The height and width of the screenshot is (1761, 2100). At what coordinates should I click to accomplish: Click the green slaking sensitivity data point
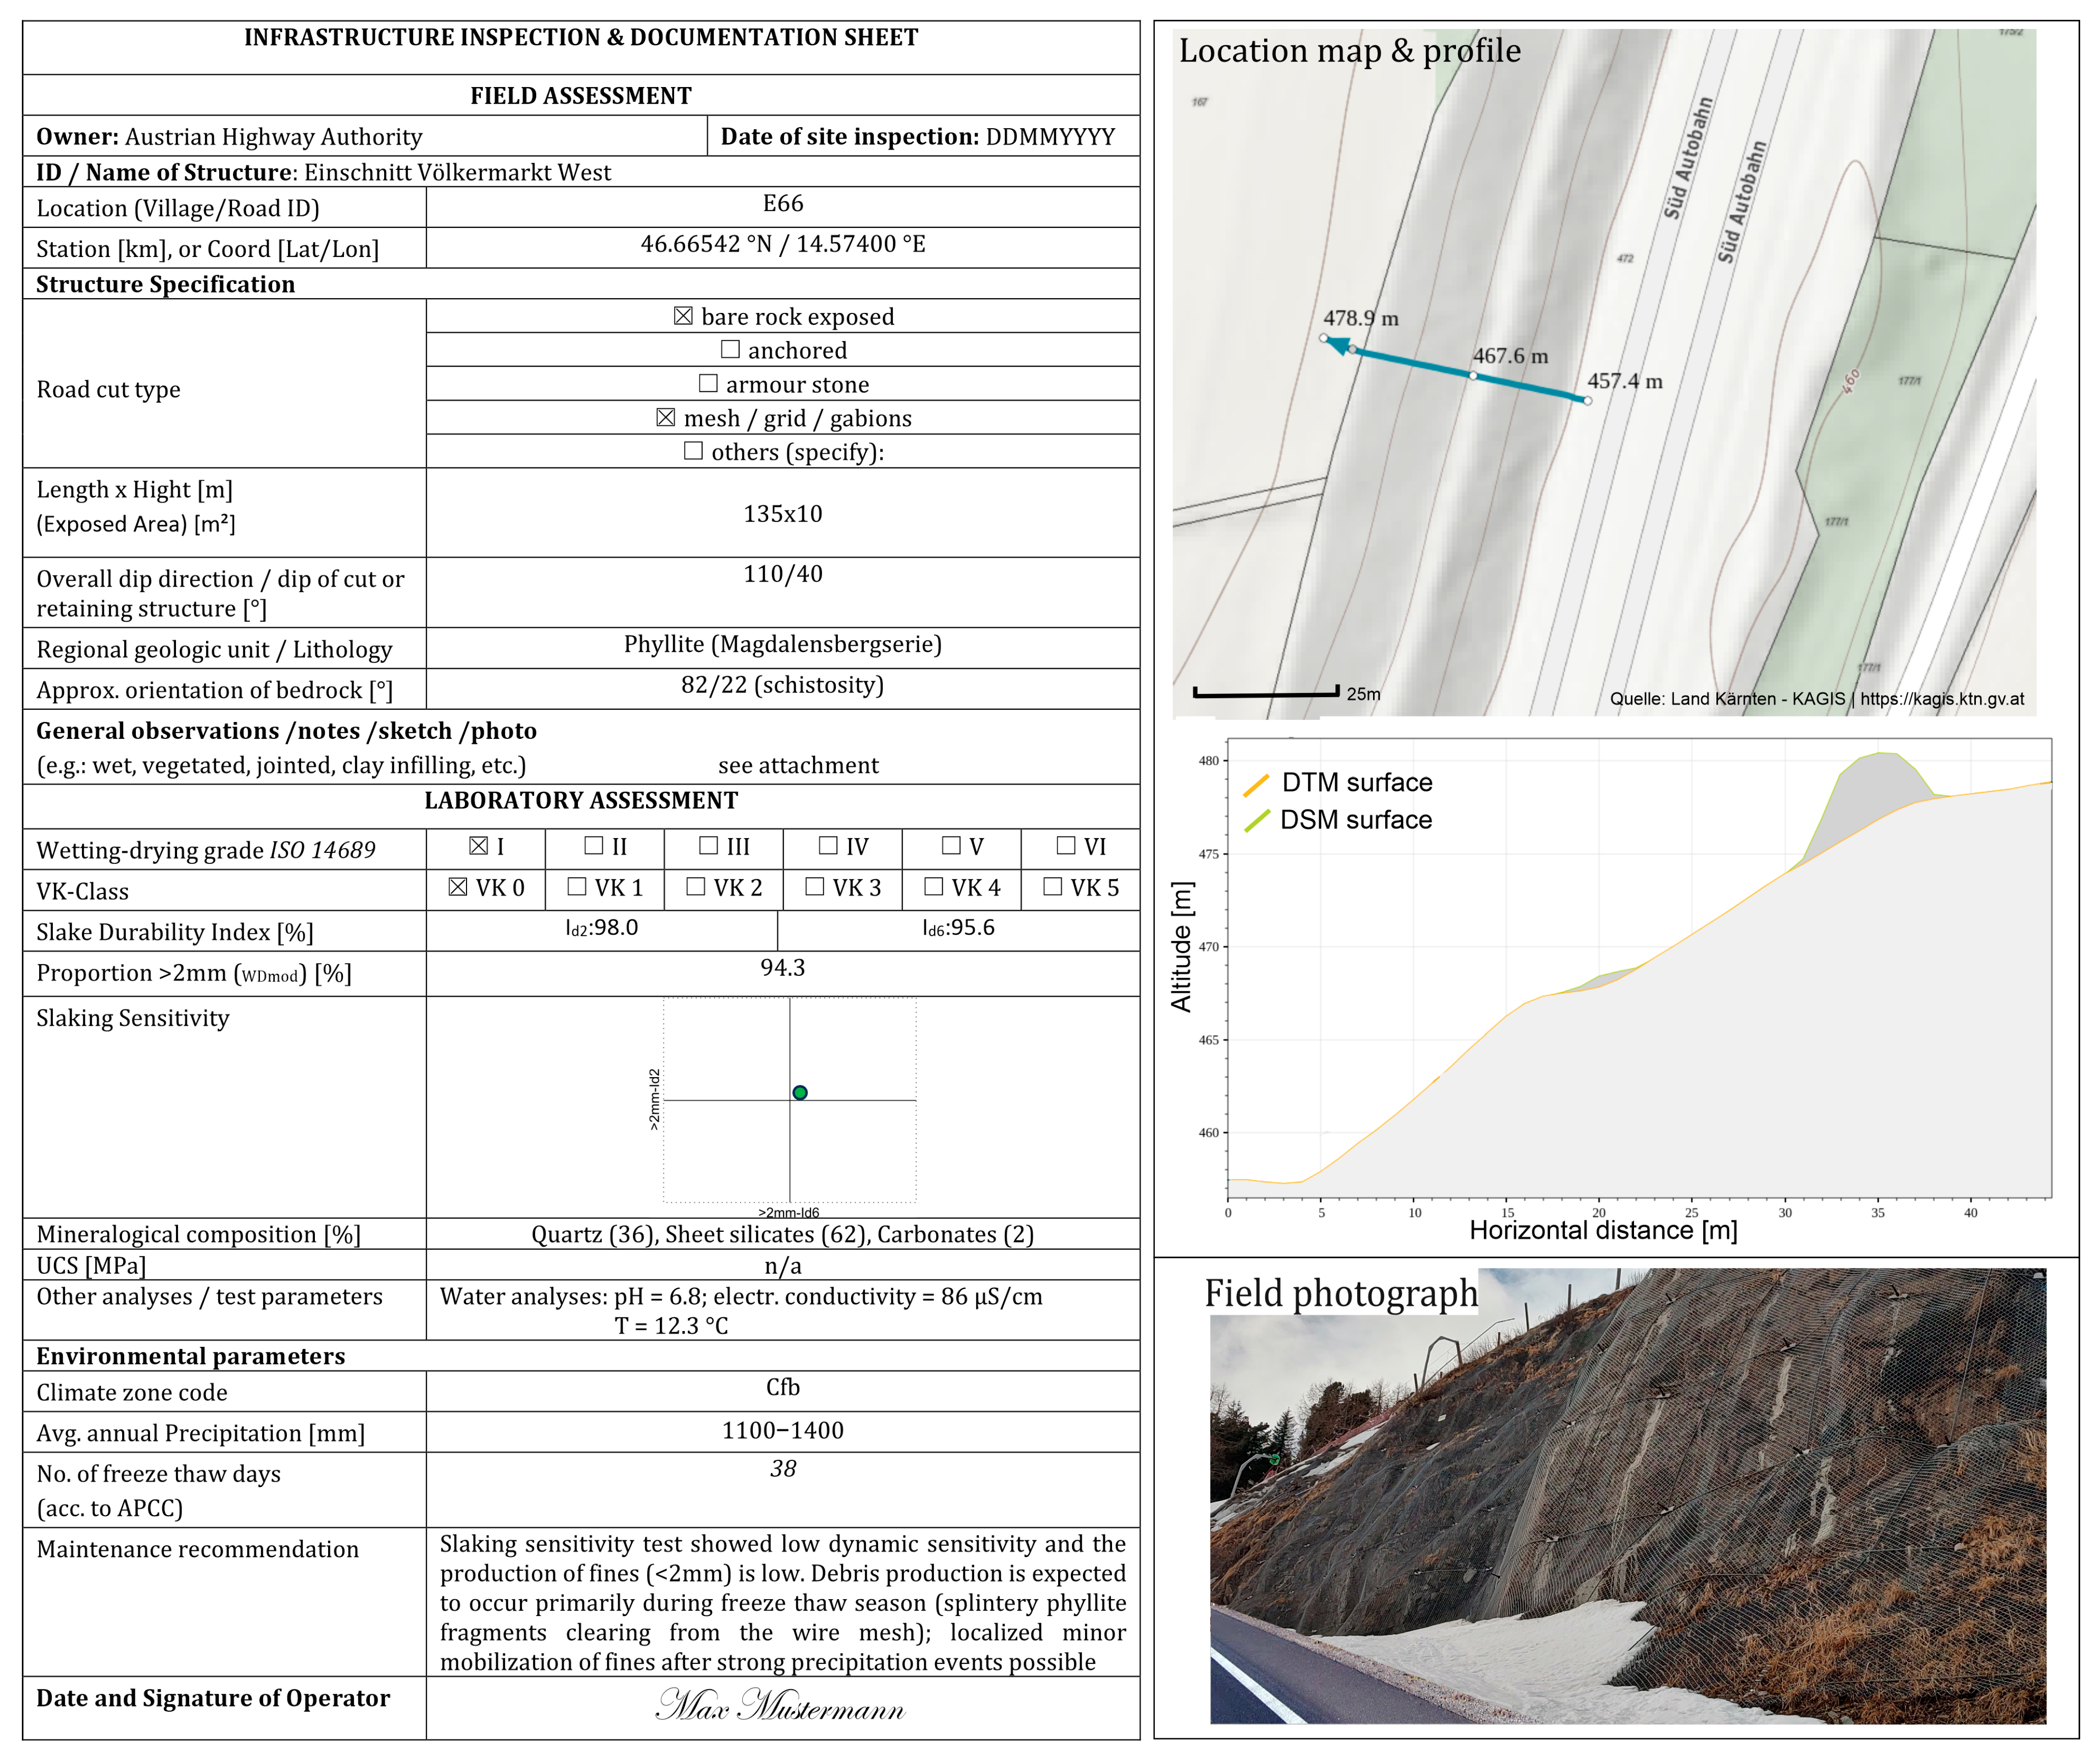(x=800, y=1093)
